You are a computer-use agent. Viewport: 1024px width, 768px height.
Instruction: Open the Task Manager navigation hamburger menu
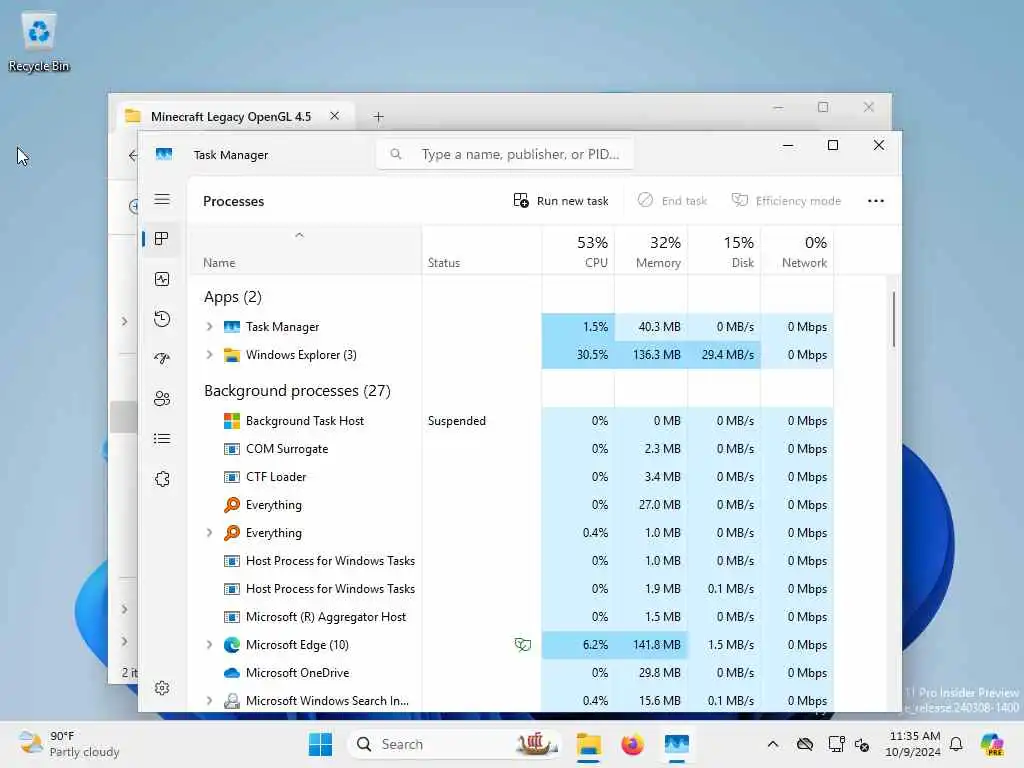(x=162, y=200)
